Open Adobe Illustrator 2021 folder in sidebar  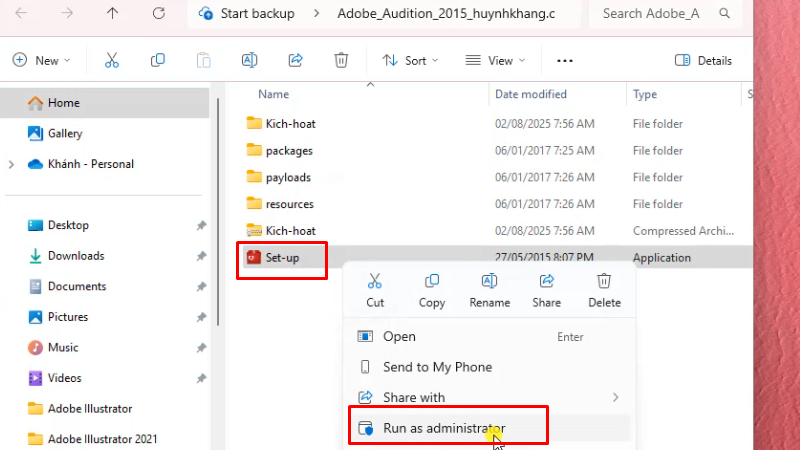102,439
